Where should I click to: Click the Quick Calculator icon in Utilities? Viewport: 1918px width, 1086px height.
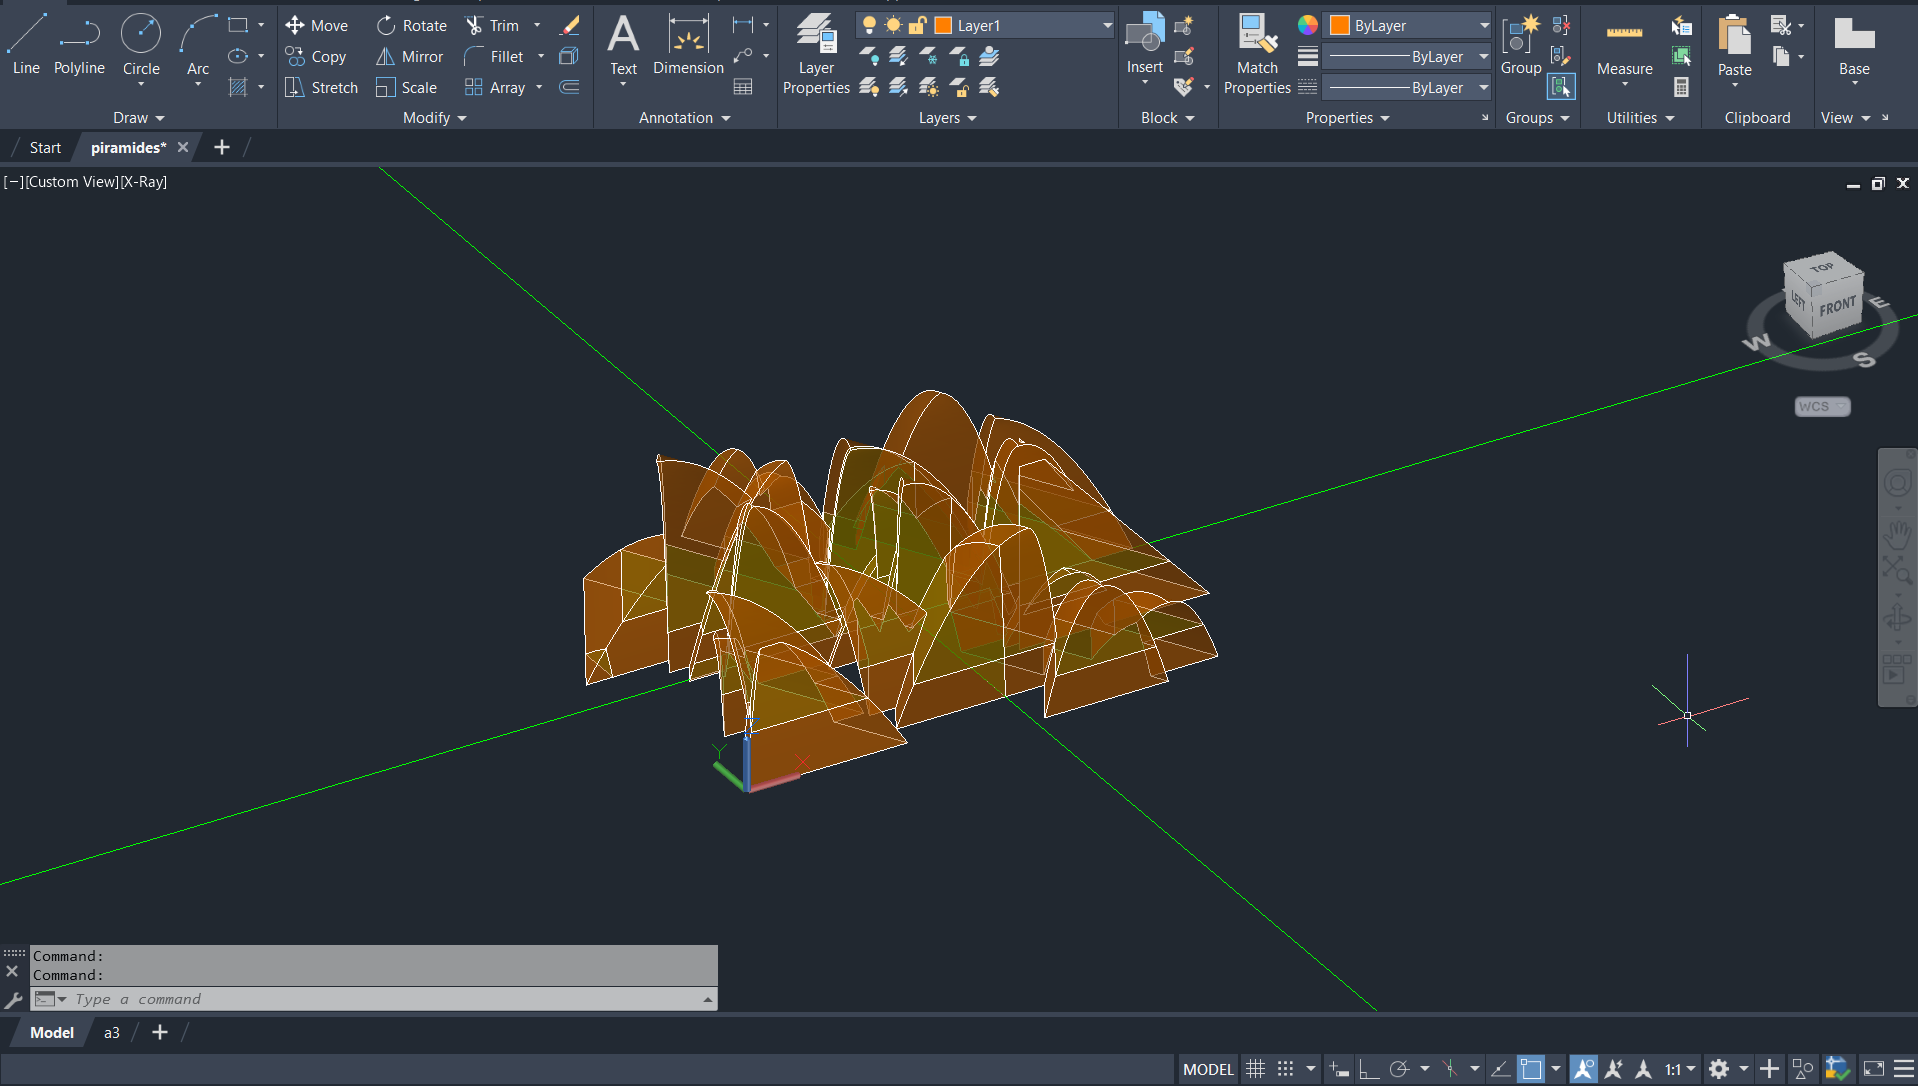click(1681, 88)
